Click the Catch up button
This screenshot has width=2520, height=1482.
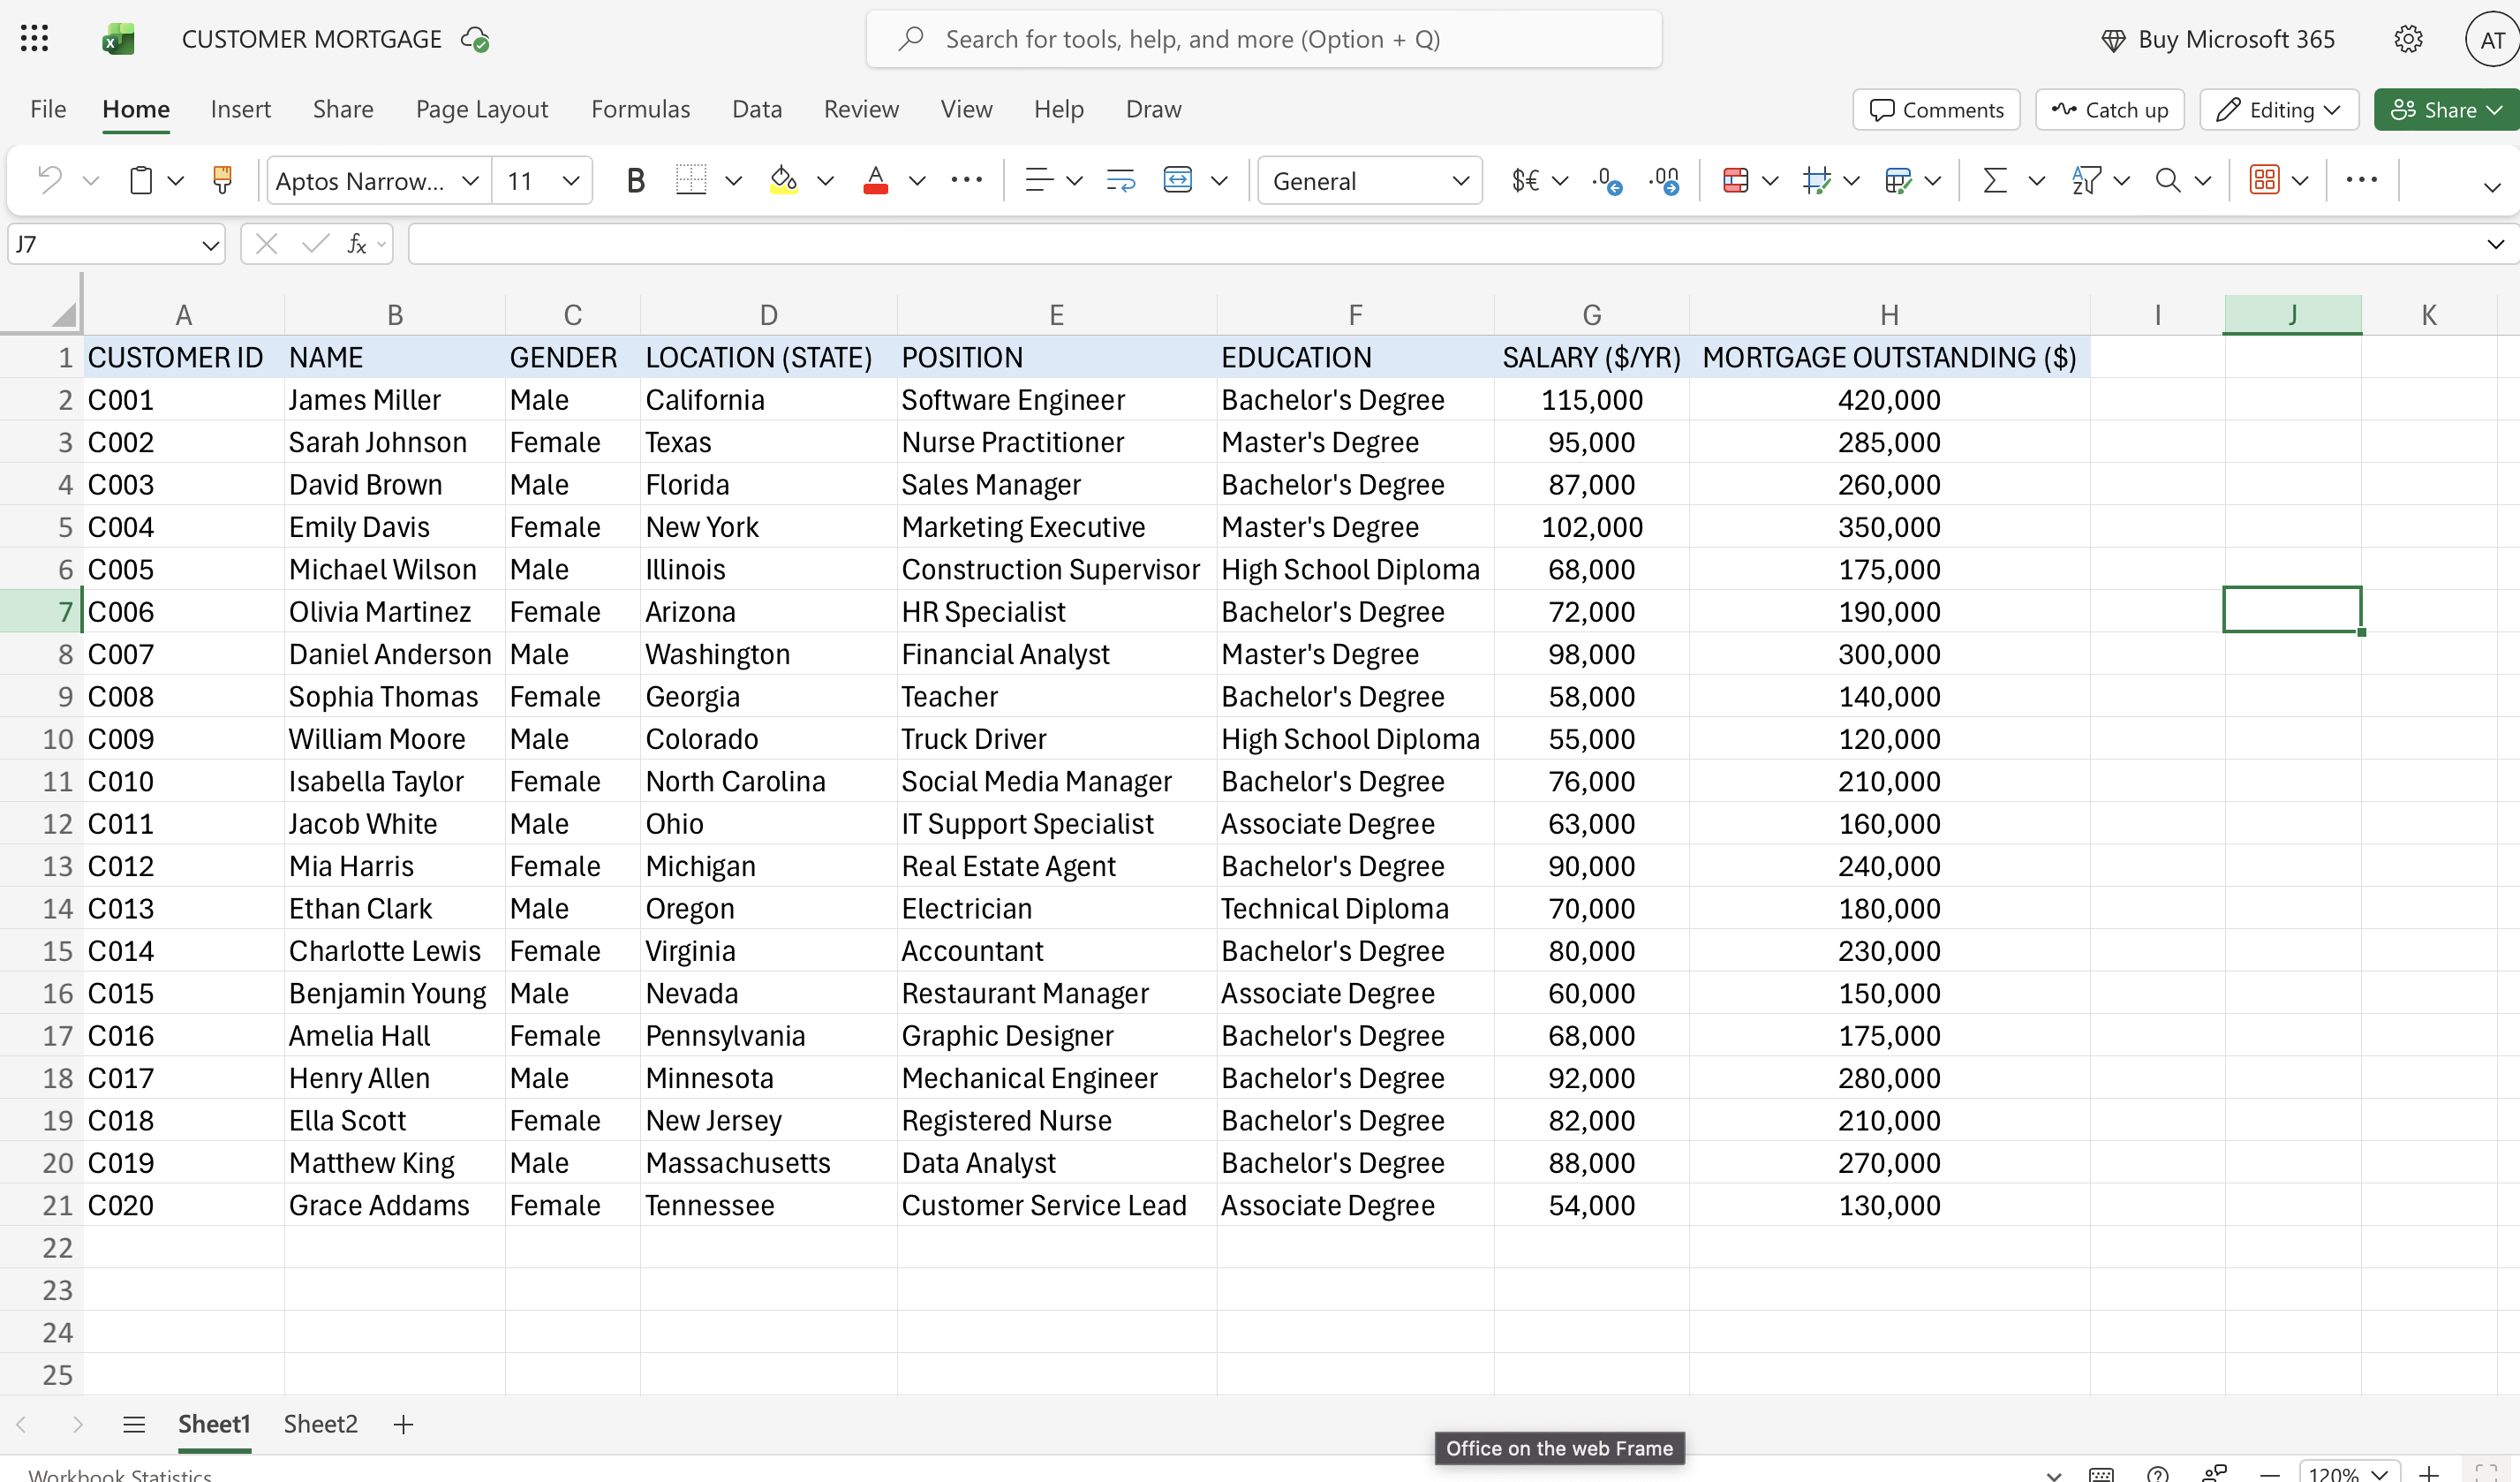point(2110,110)
